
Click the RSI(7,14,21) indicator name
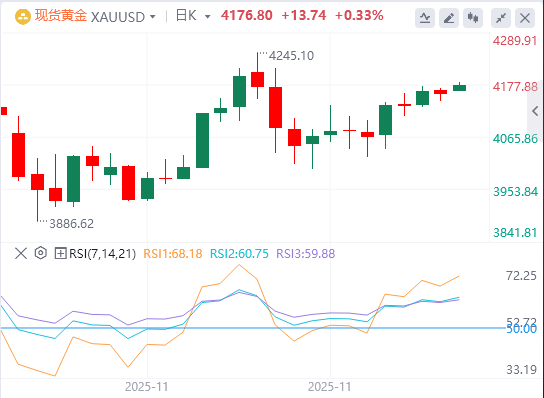click(102, 254)
